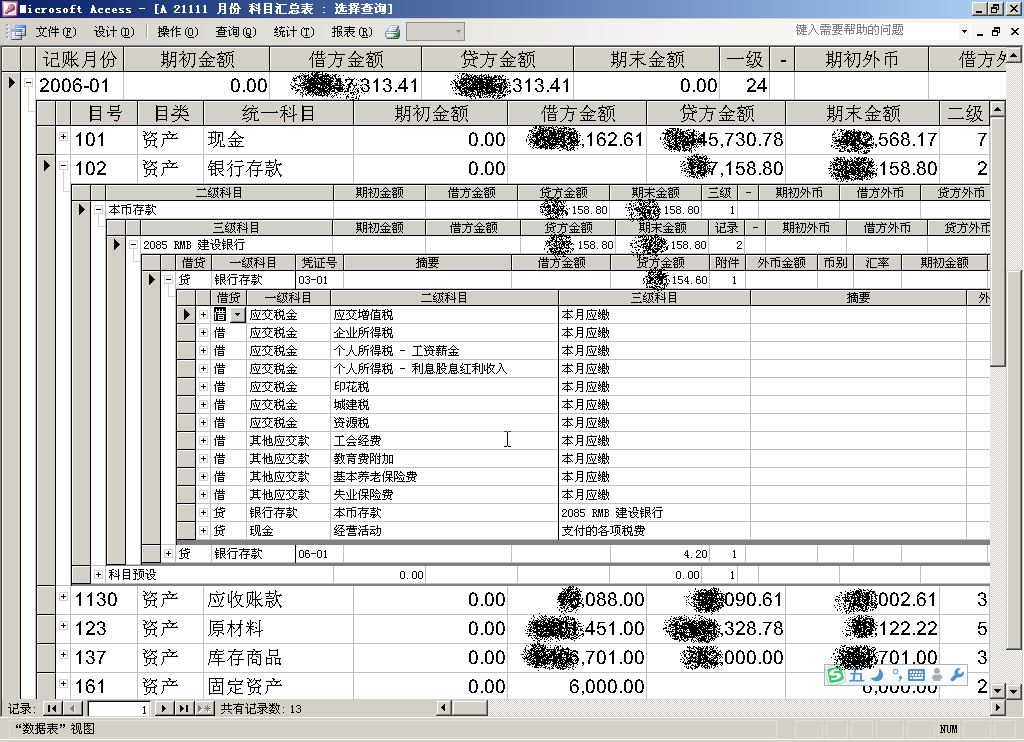Expand the 科目预设 subdatasheet row

point(98,575)
